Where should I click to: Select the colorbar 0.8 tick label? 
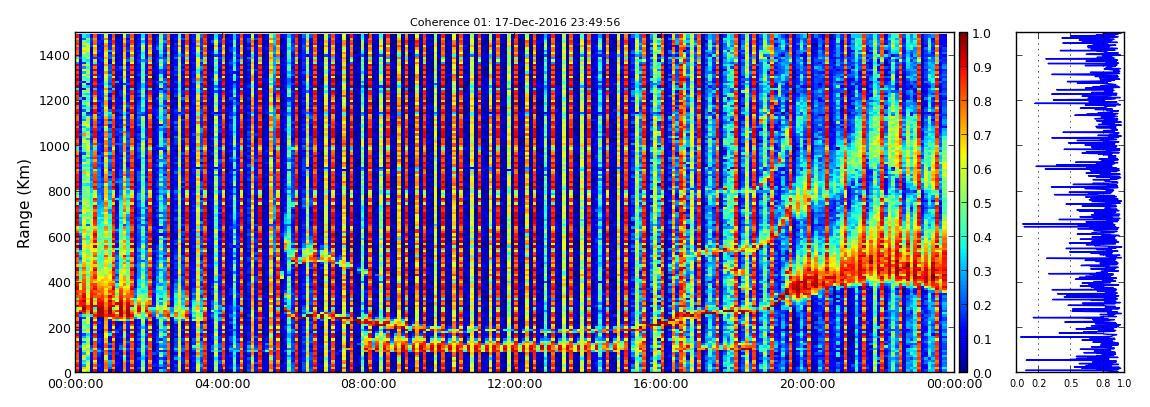(x=982, y=102)
